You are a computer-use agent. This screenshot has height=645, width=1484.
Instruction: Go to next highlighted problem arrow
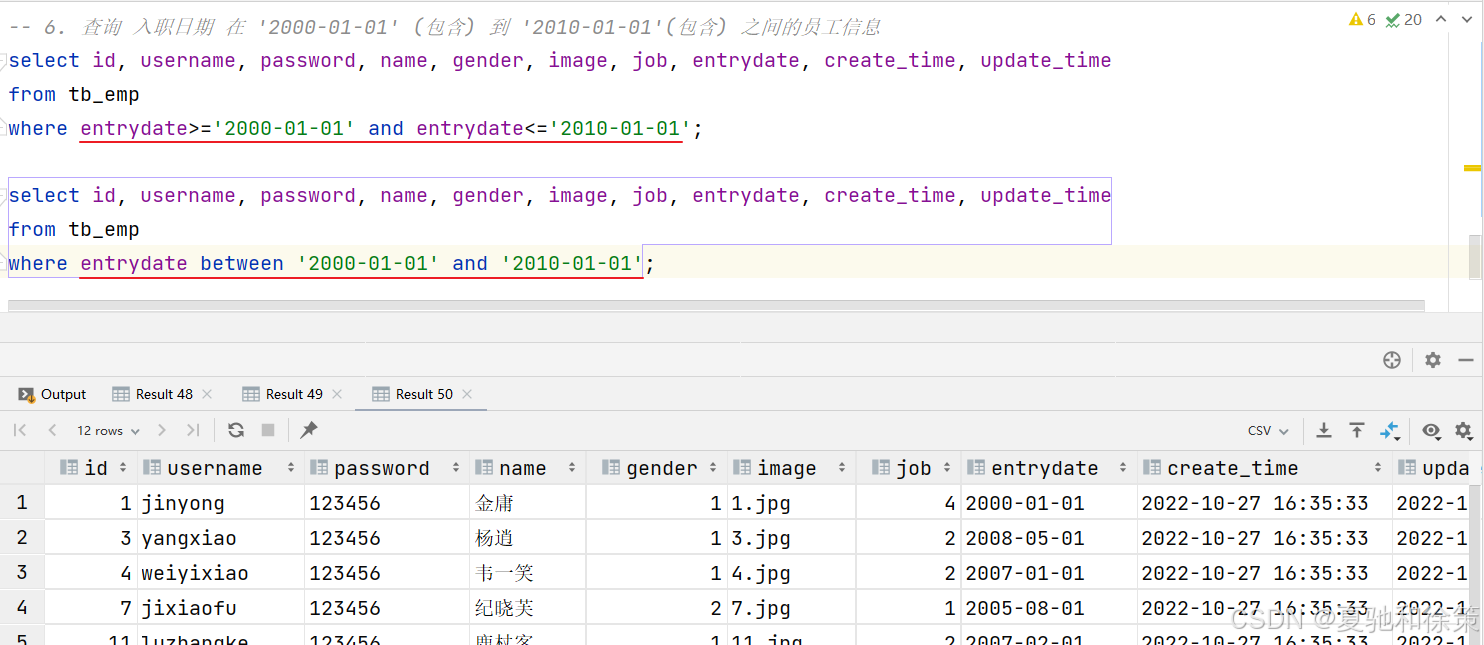[1467, 19]
